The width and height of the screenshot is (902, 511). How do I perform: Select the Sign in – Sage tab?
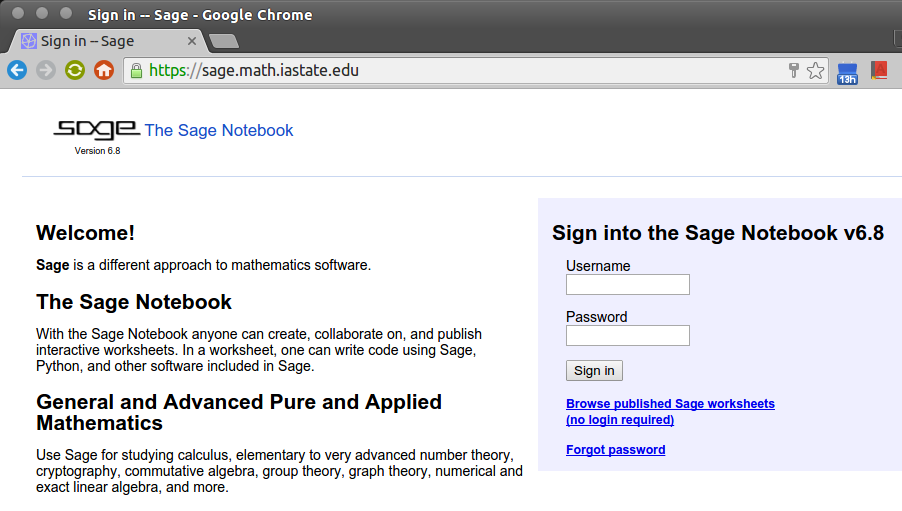[106, 41]
